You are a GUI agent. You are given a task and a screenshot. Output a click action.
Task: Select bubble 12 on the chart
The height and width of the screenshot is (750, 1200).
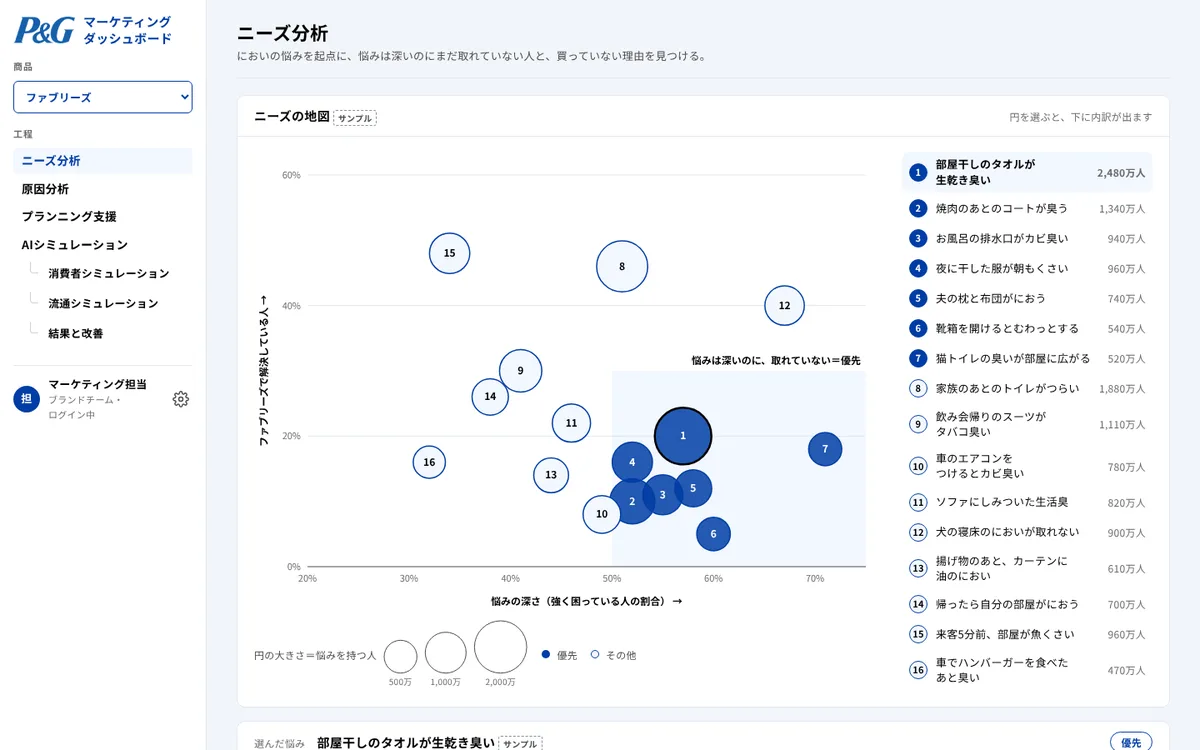coord(784,306)
